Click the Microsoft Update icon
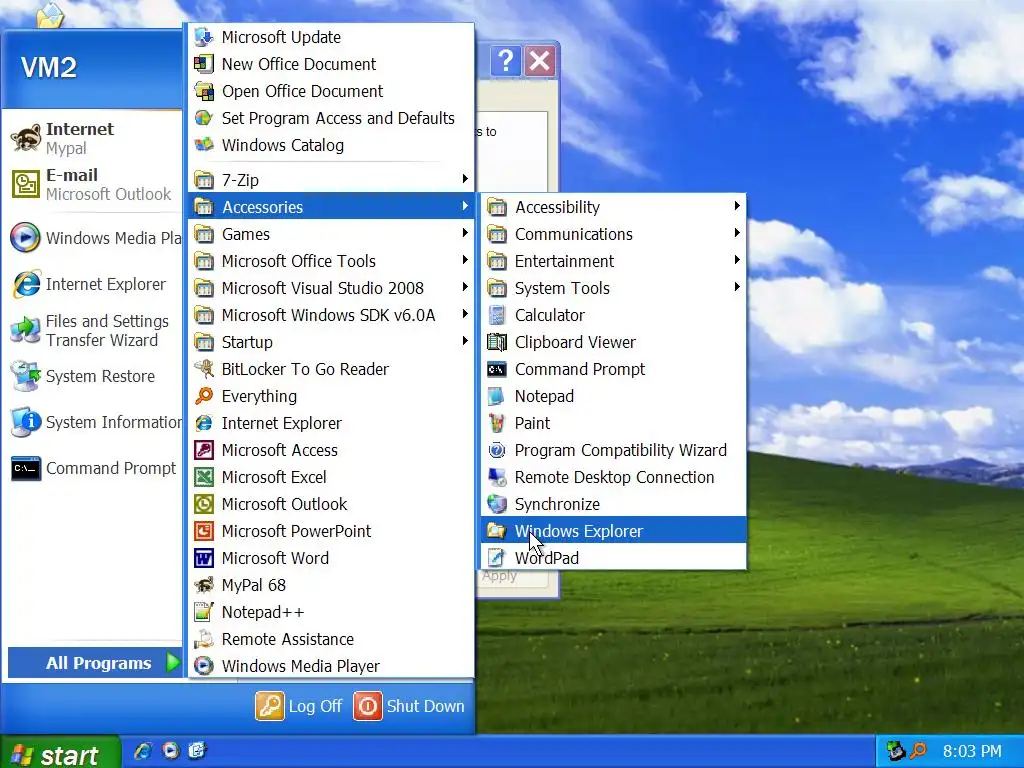 coord(204,37)
